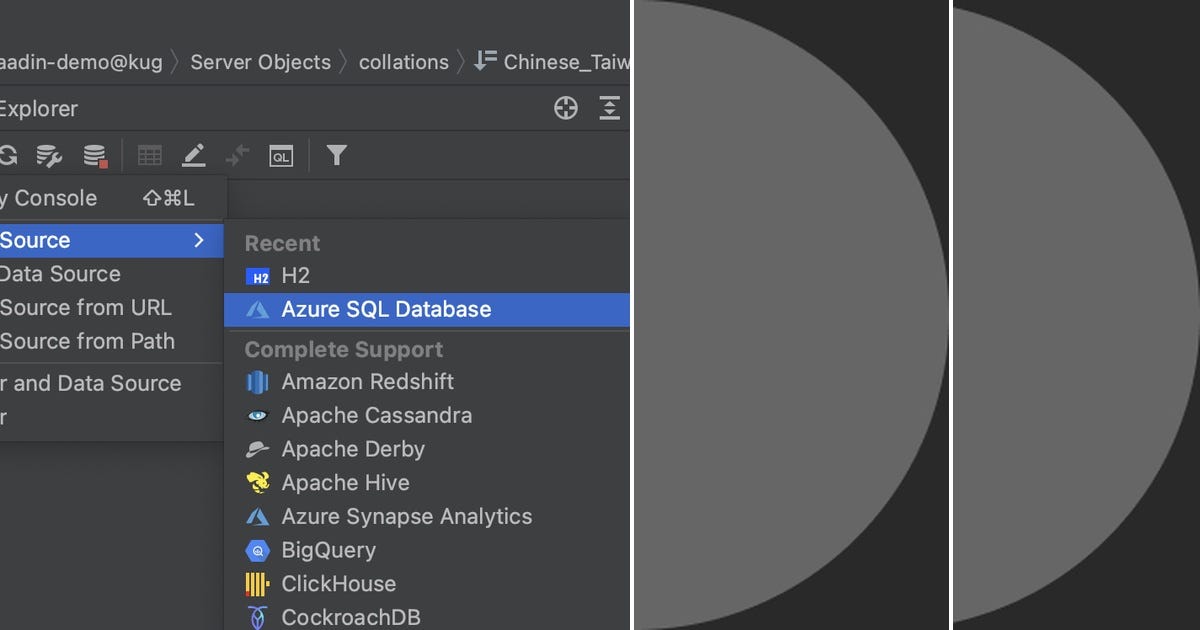Choose H2 from the Recent list
1200x630 pixels.
[295, 276]
